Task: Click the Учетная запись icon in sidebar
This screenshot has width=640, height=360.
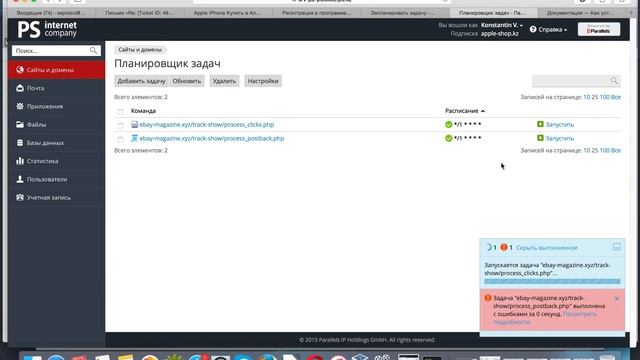Action: click(20, 197)
